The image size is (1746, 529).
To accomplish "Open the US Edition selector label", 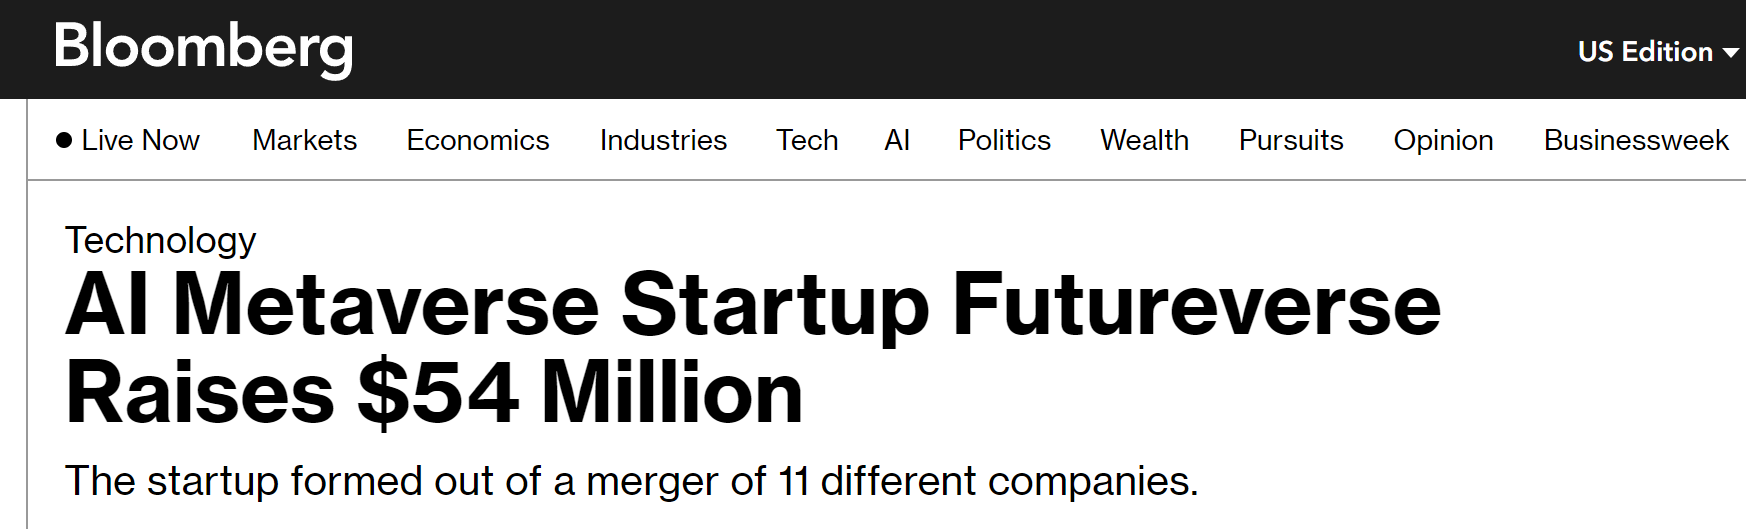I will tap(1645, 52).
